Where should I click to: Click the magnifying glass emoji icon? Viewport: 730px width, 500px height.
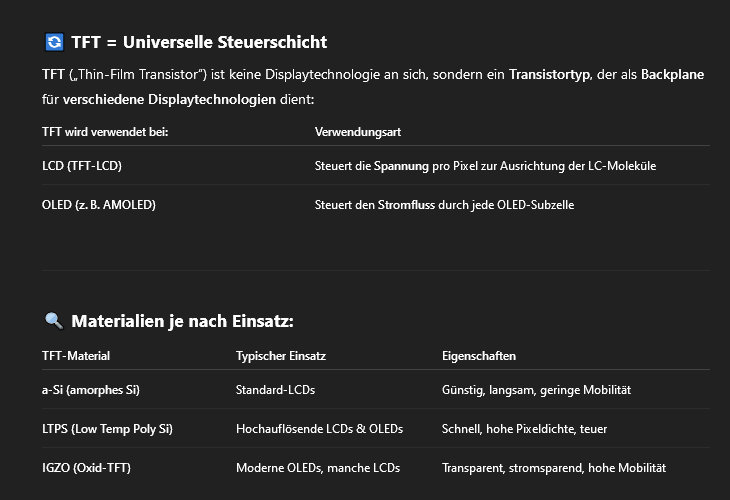(x=54, y=321)
